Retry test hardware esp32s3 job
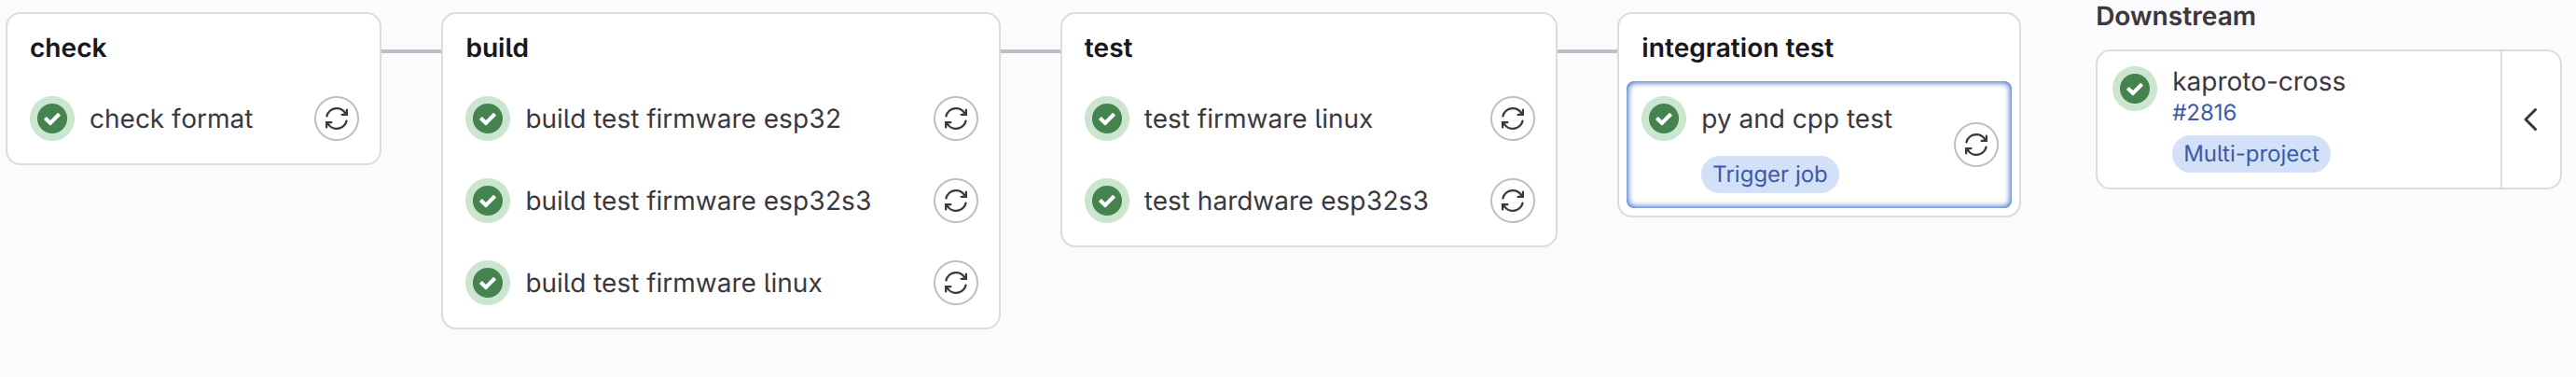The width and height of the screenshot is (2576, 377). (x=1513, y=201)
